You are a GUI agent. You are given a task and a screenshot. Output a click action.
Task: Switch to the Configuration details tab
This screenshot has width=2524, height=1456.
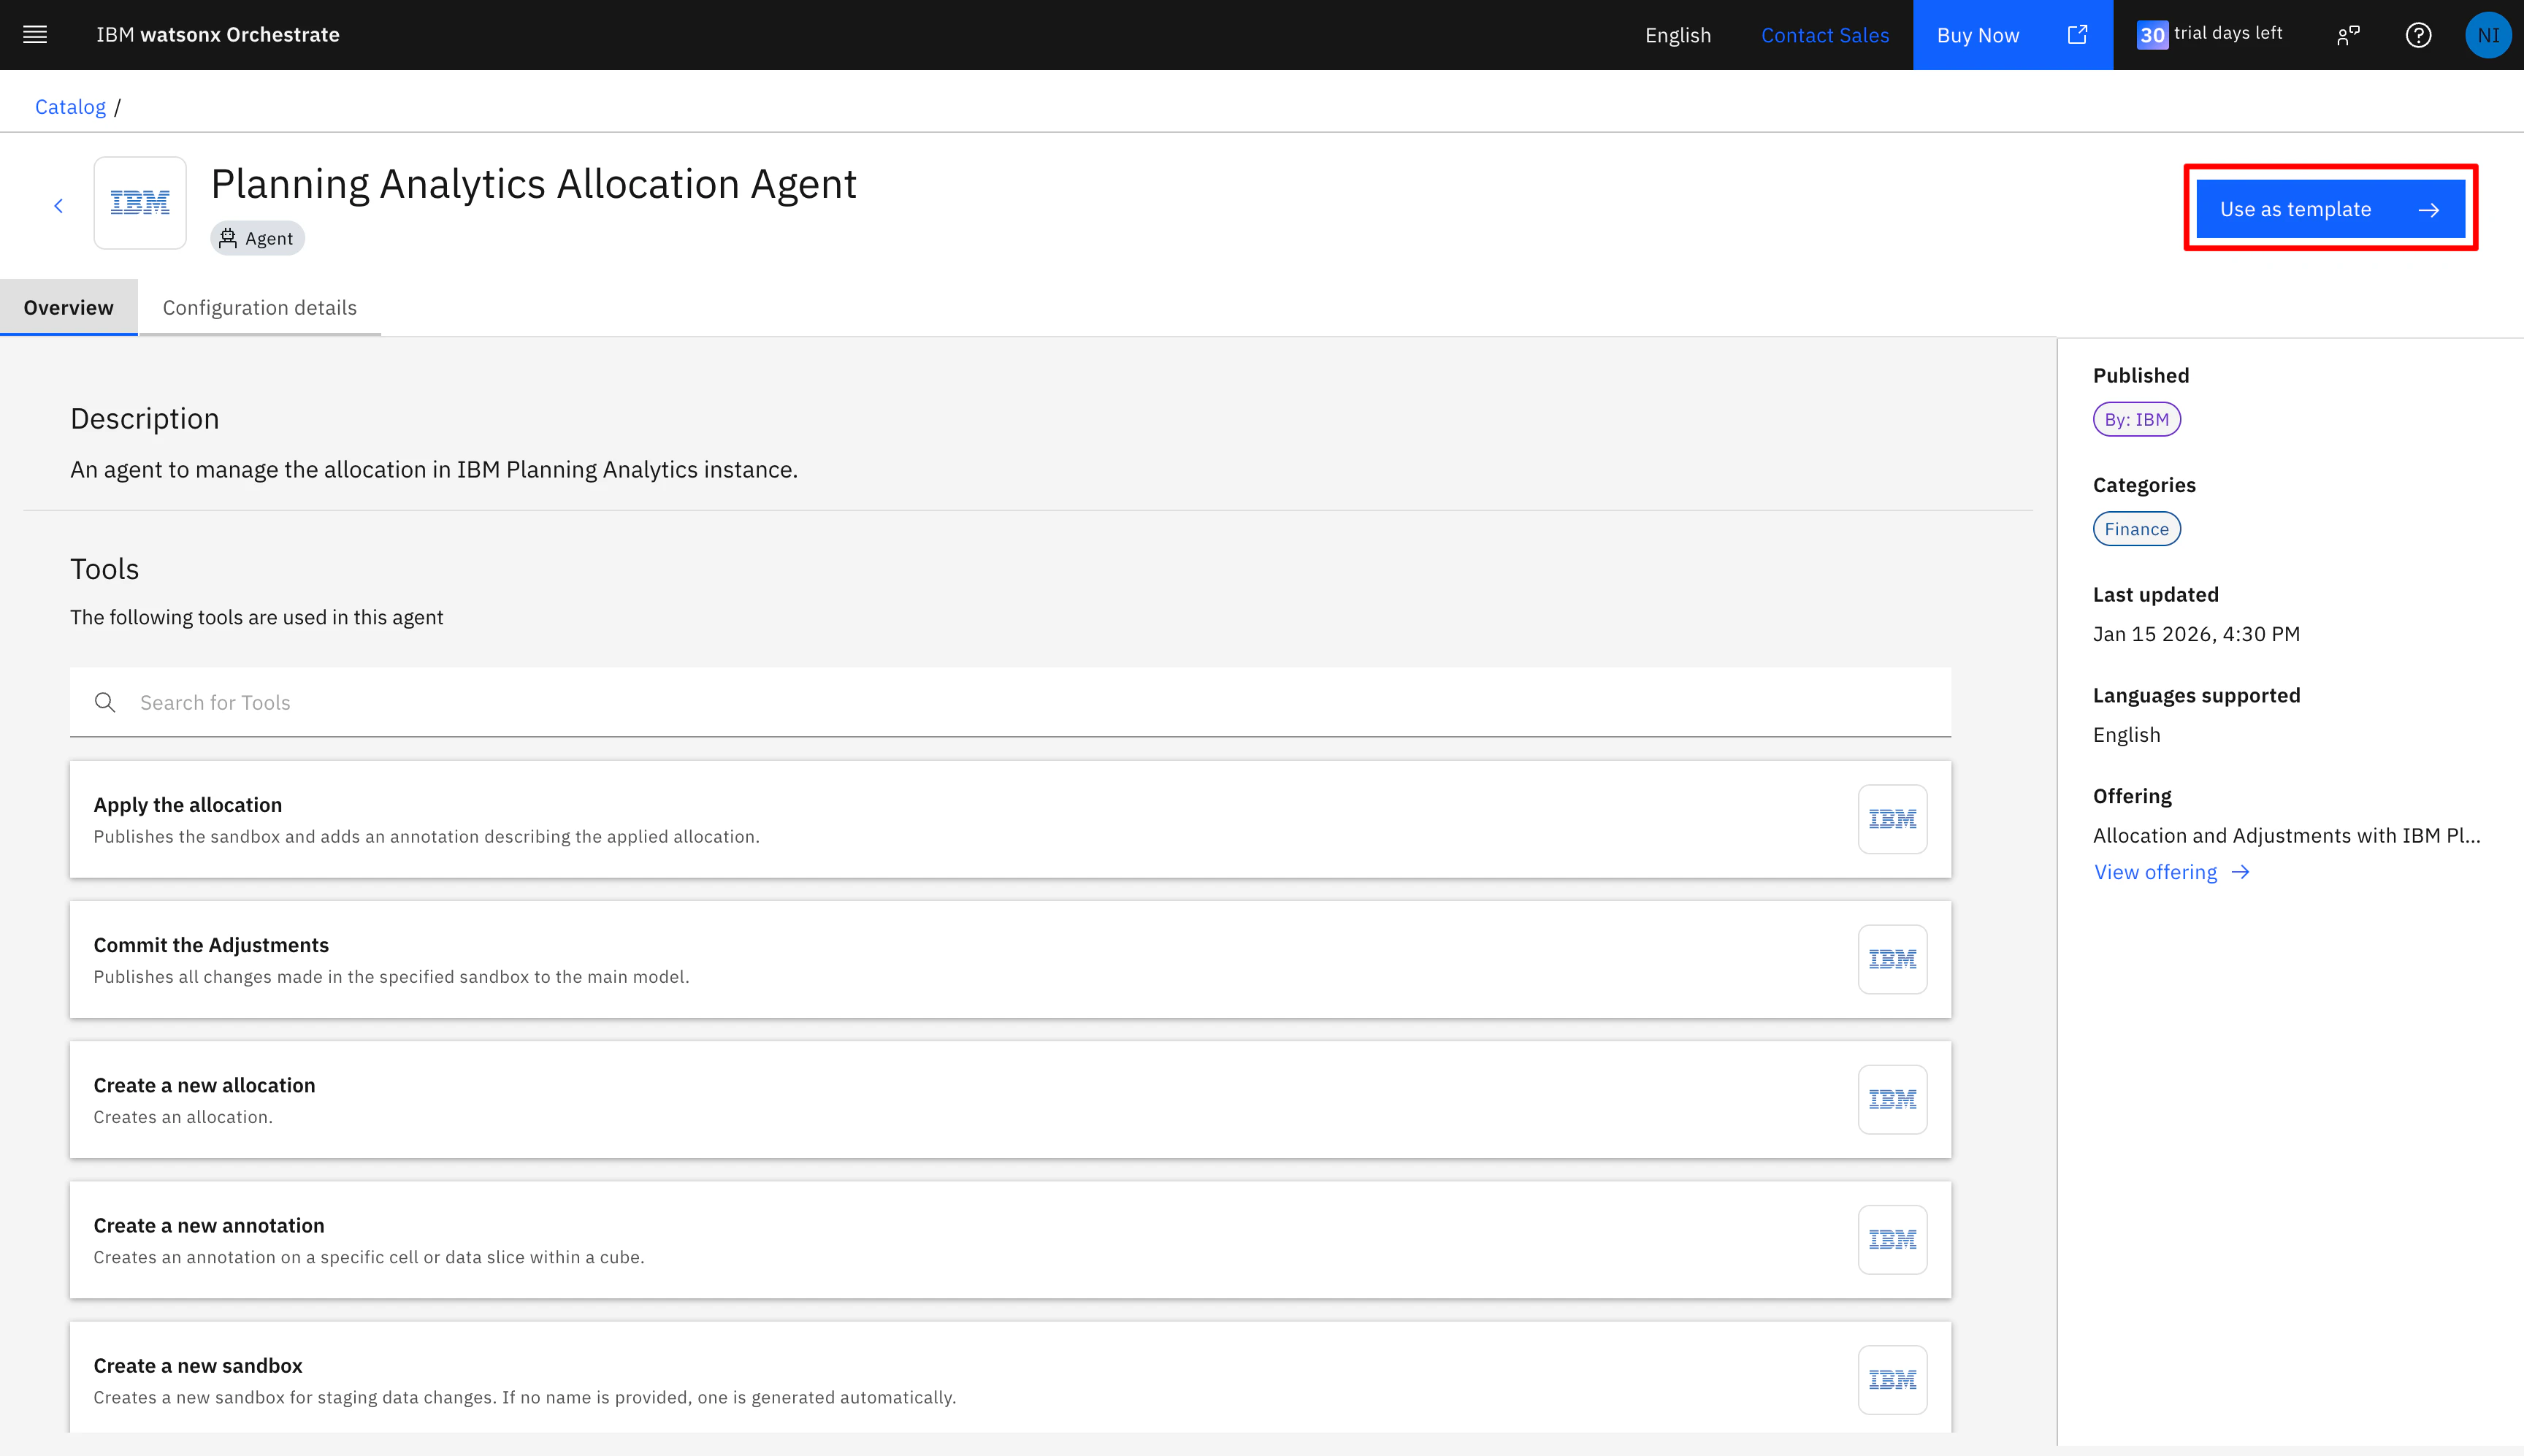pyautogui.click(x=259, y=308)
